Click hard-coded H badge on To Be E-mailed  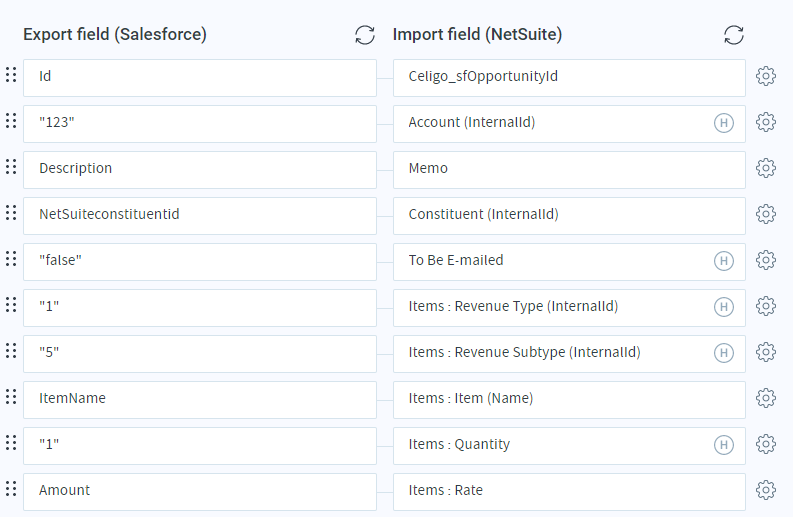pyautogui.click(x=724, y=261)
